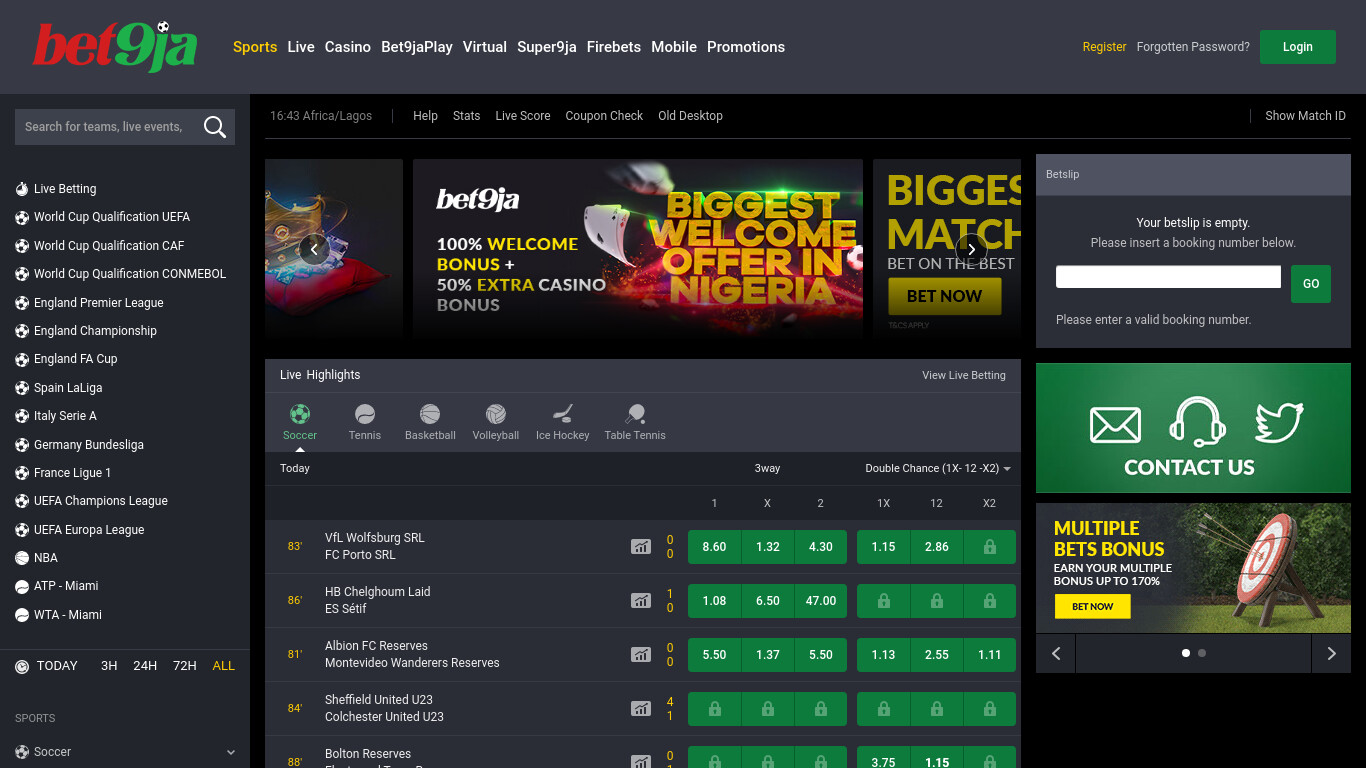The width and height of the screenshot is (1366, 768).
Task: Click locked 1X odds for HB Chelghoum Laid
Action: (x=884, y=601)
